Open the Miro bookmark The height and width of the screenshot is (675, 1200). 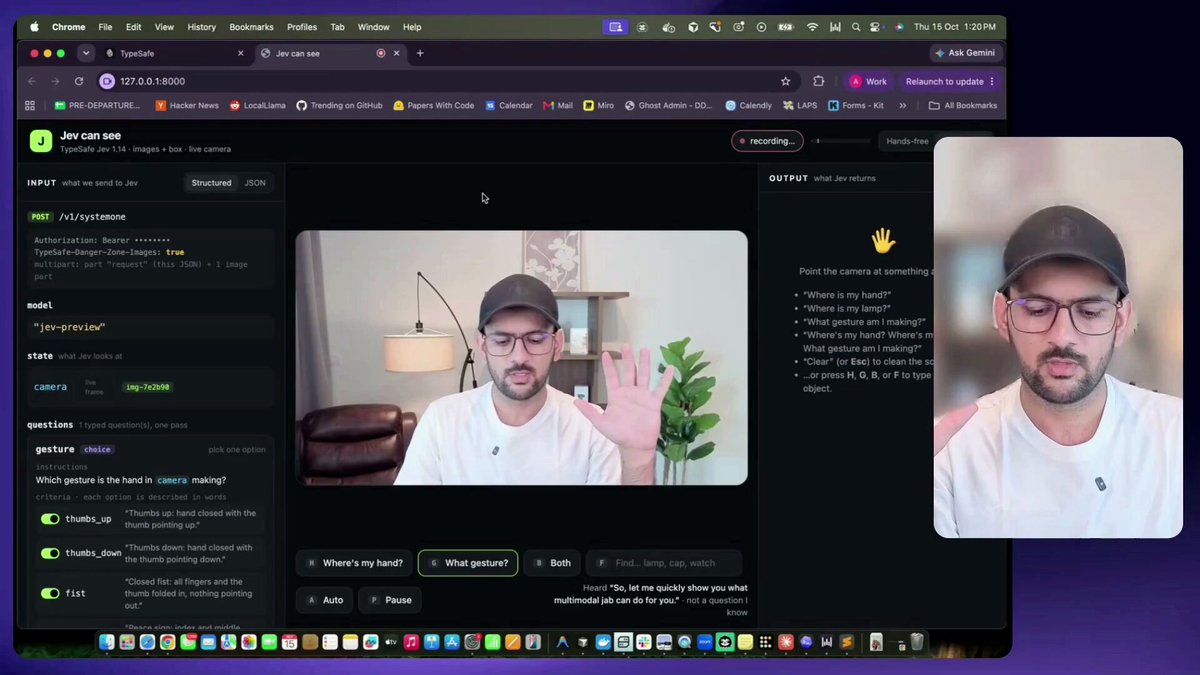point(598,105)
